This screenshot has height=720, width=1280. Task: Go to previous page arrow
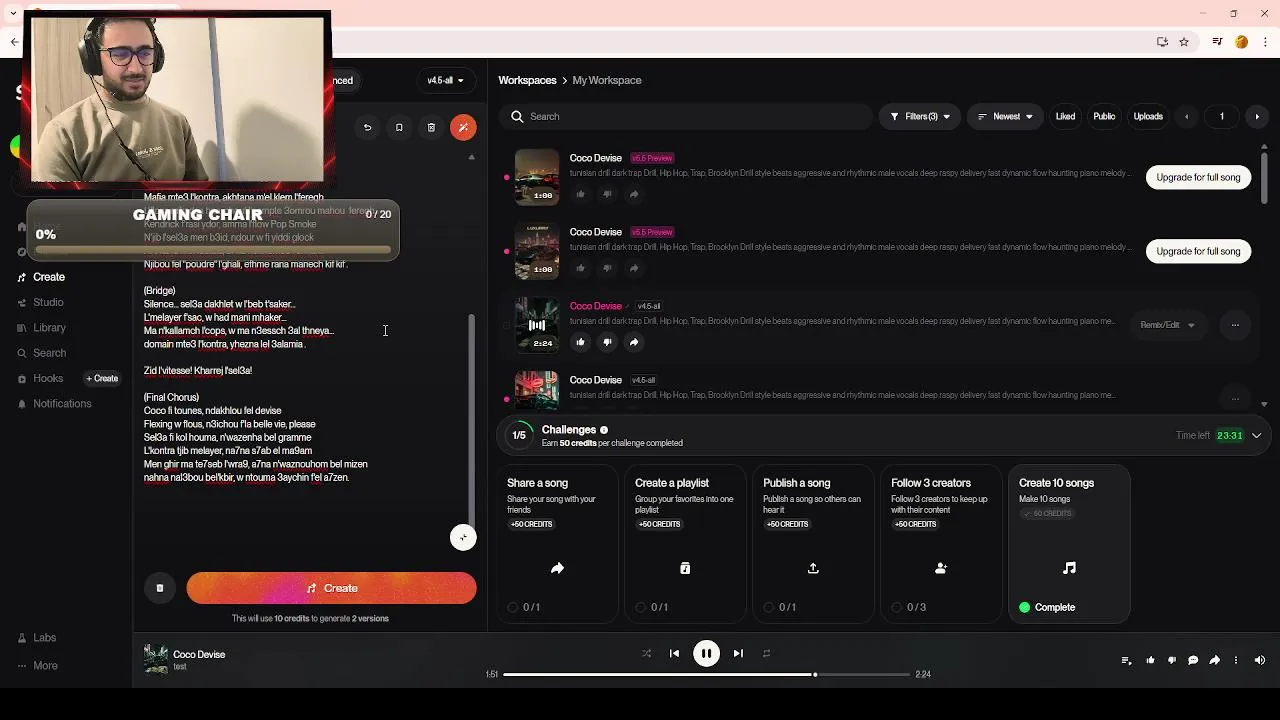(1187, 116)
